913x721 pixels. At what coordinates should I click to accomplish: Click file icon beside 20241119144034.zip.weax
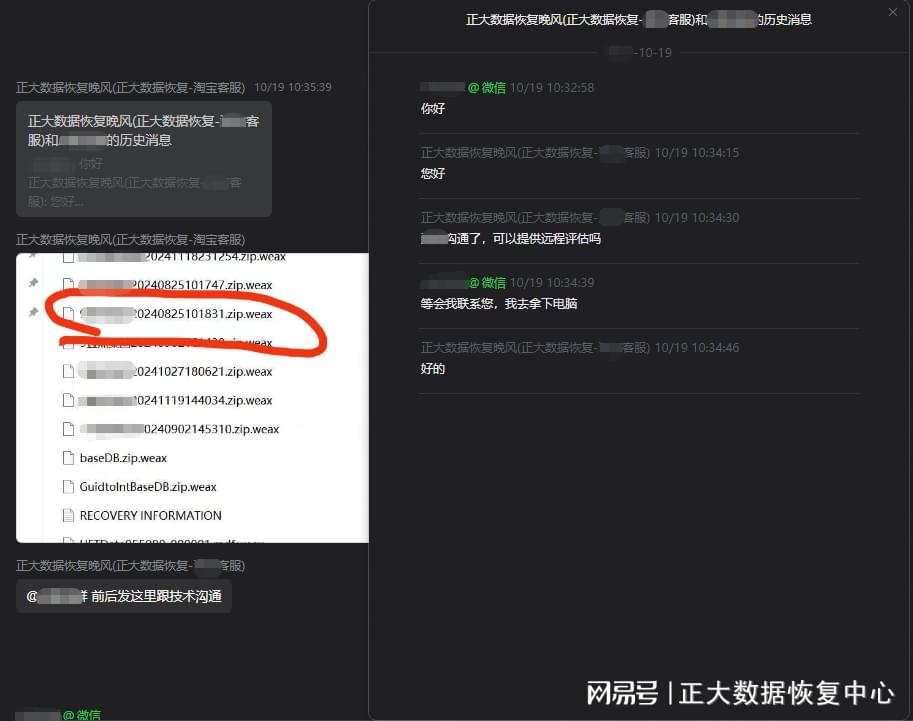pyautogui.click(x=68, y=400)
